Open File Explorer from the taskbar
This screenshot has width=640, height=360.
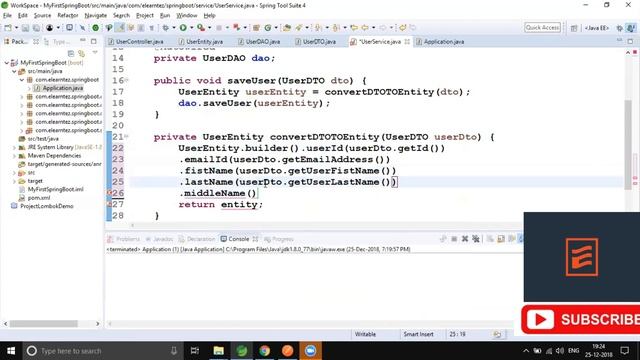(218, 351)
